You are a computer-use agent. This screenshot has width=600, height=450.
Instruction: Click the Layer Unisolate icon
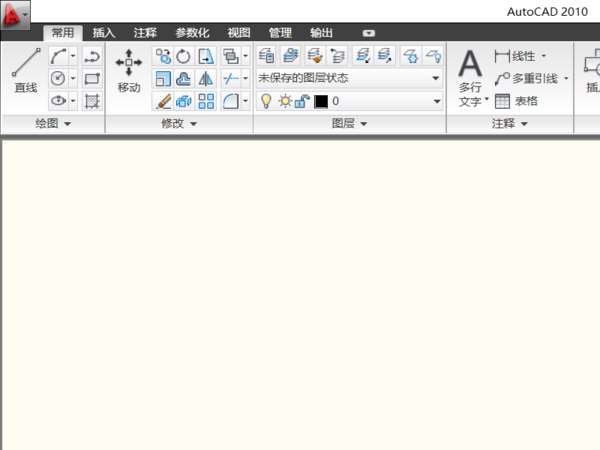(x=384, y=55)
